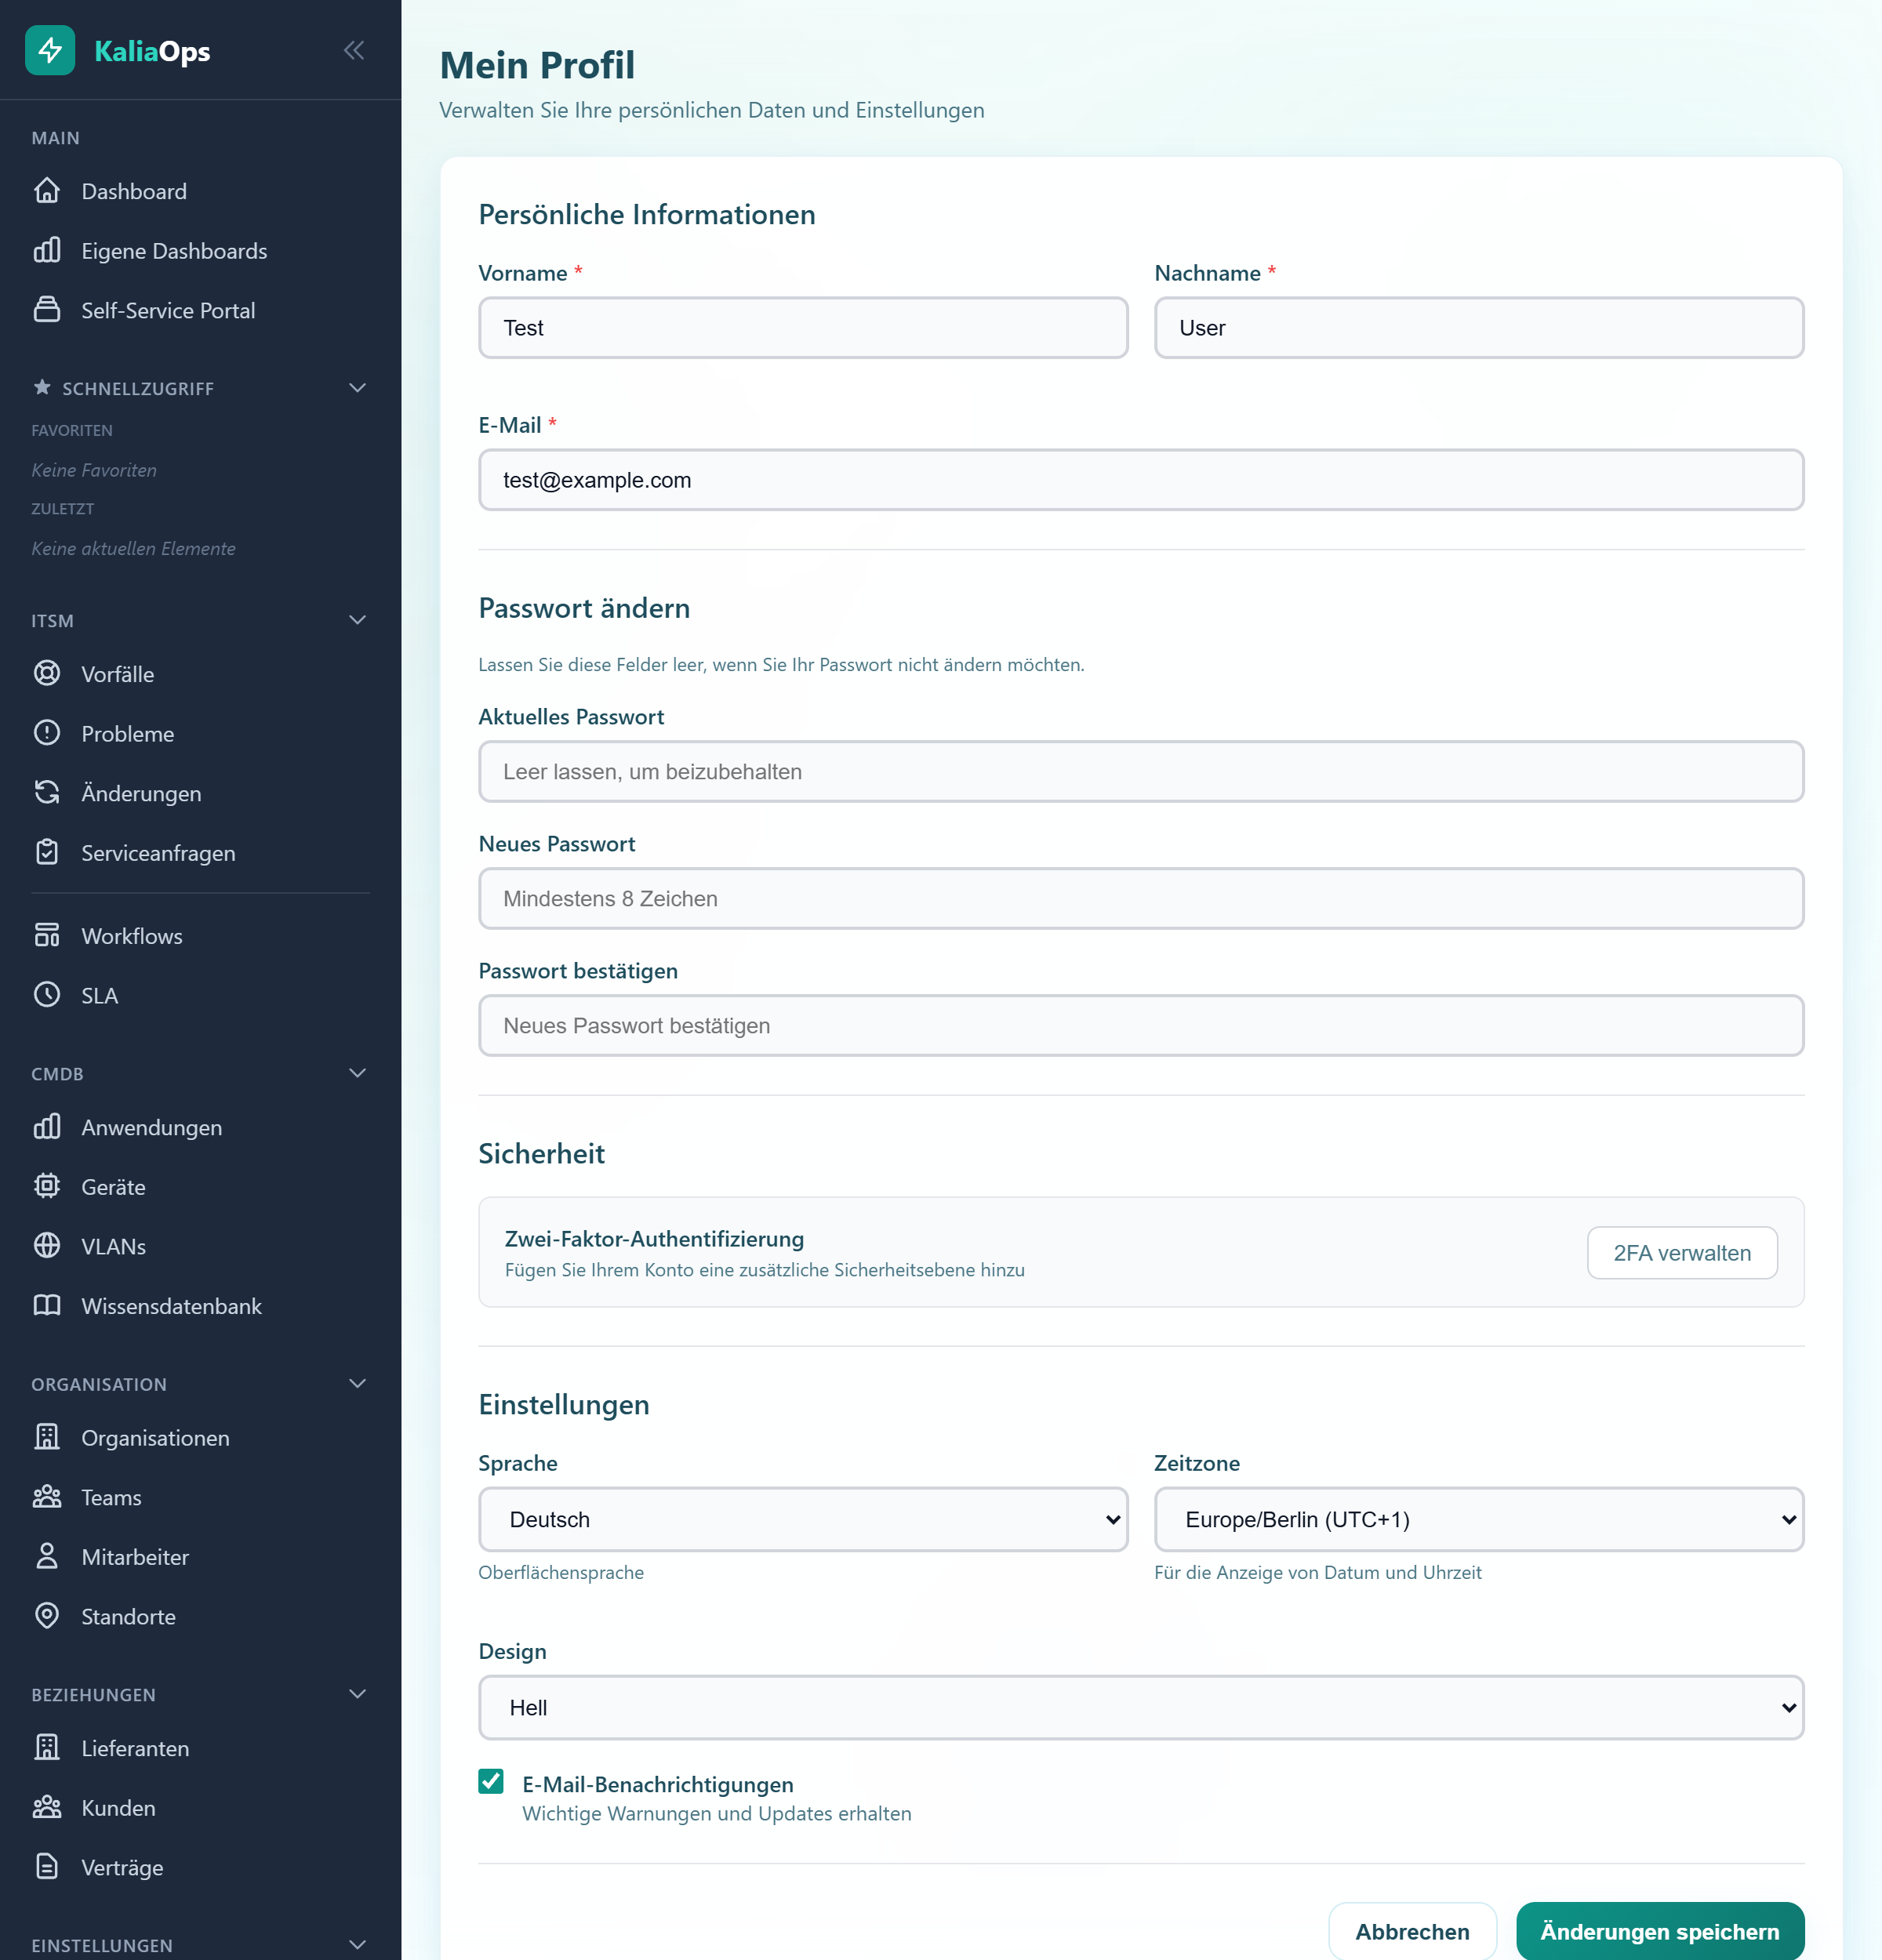Viewport: 1882px width, 1960px height.
Task: Collapse the sidebar with double-chevron icon
Action: coord(354,50)
